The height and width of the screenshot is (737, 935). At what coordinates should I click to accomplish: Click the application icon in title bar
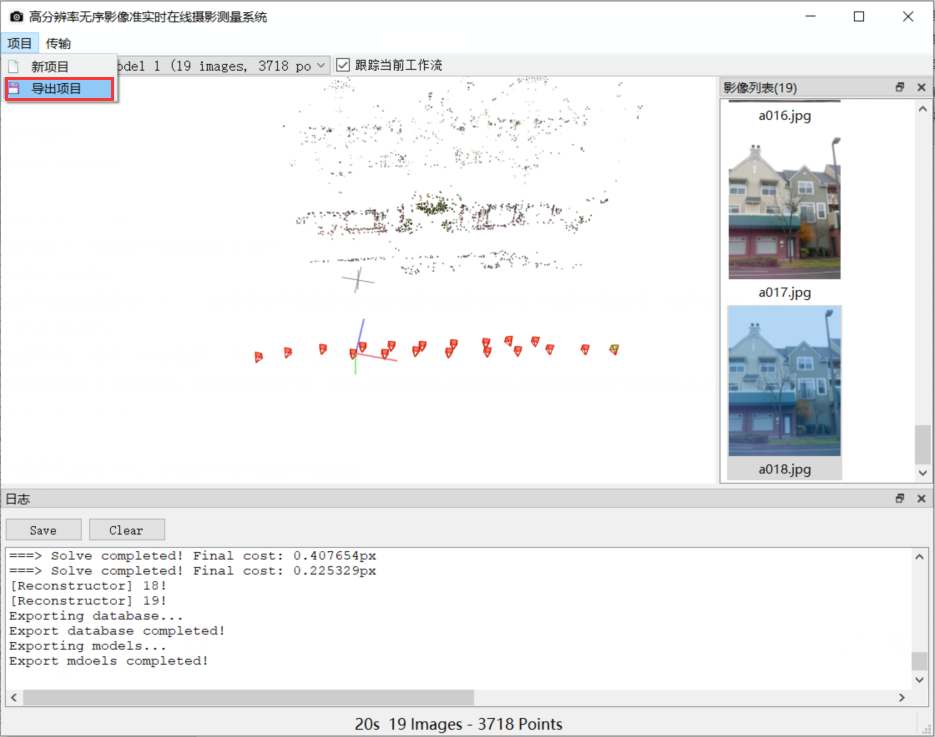pyautogui.click(x=14, y=16)
